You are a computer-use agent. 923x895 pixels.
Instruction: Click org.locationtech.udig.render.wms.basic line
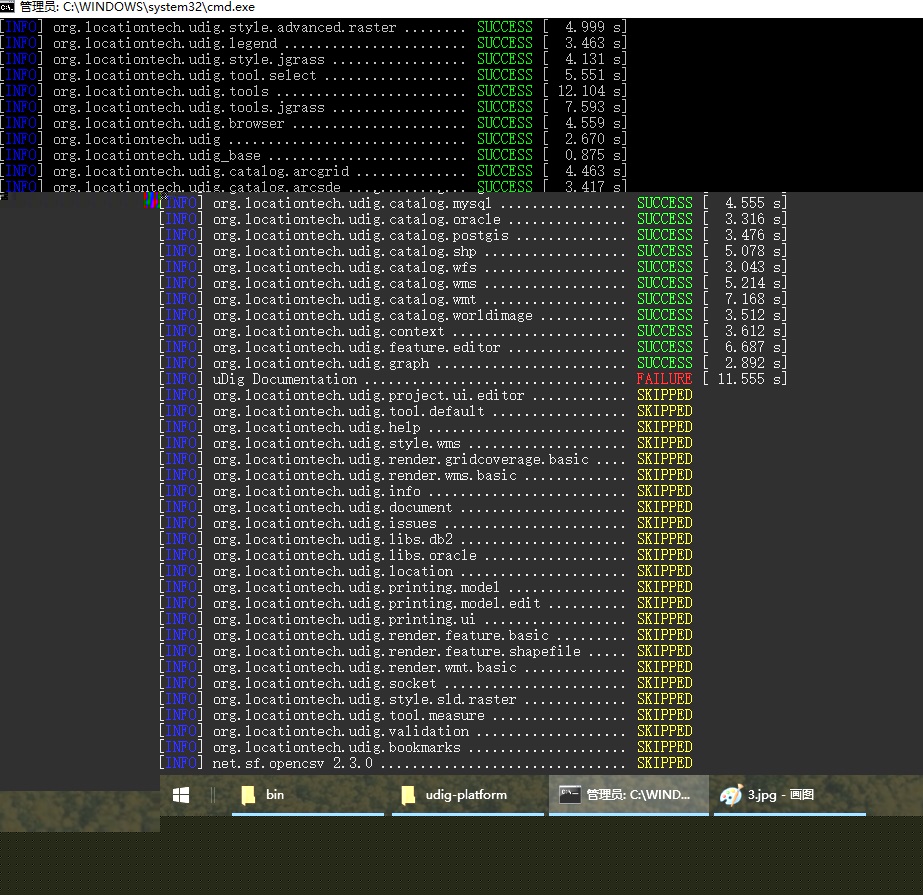(426, 475)
